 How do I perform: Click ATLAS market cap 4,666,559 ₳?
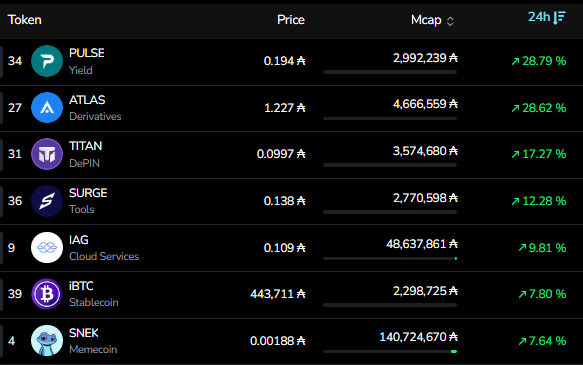tap(425, 104)
